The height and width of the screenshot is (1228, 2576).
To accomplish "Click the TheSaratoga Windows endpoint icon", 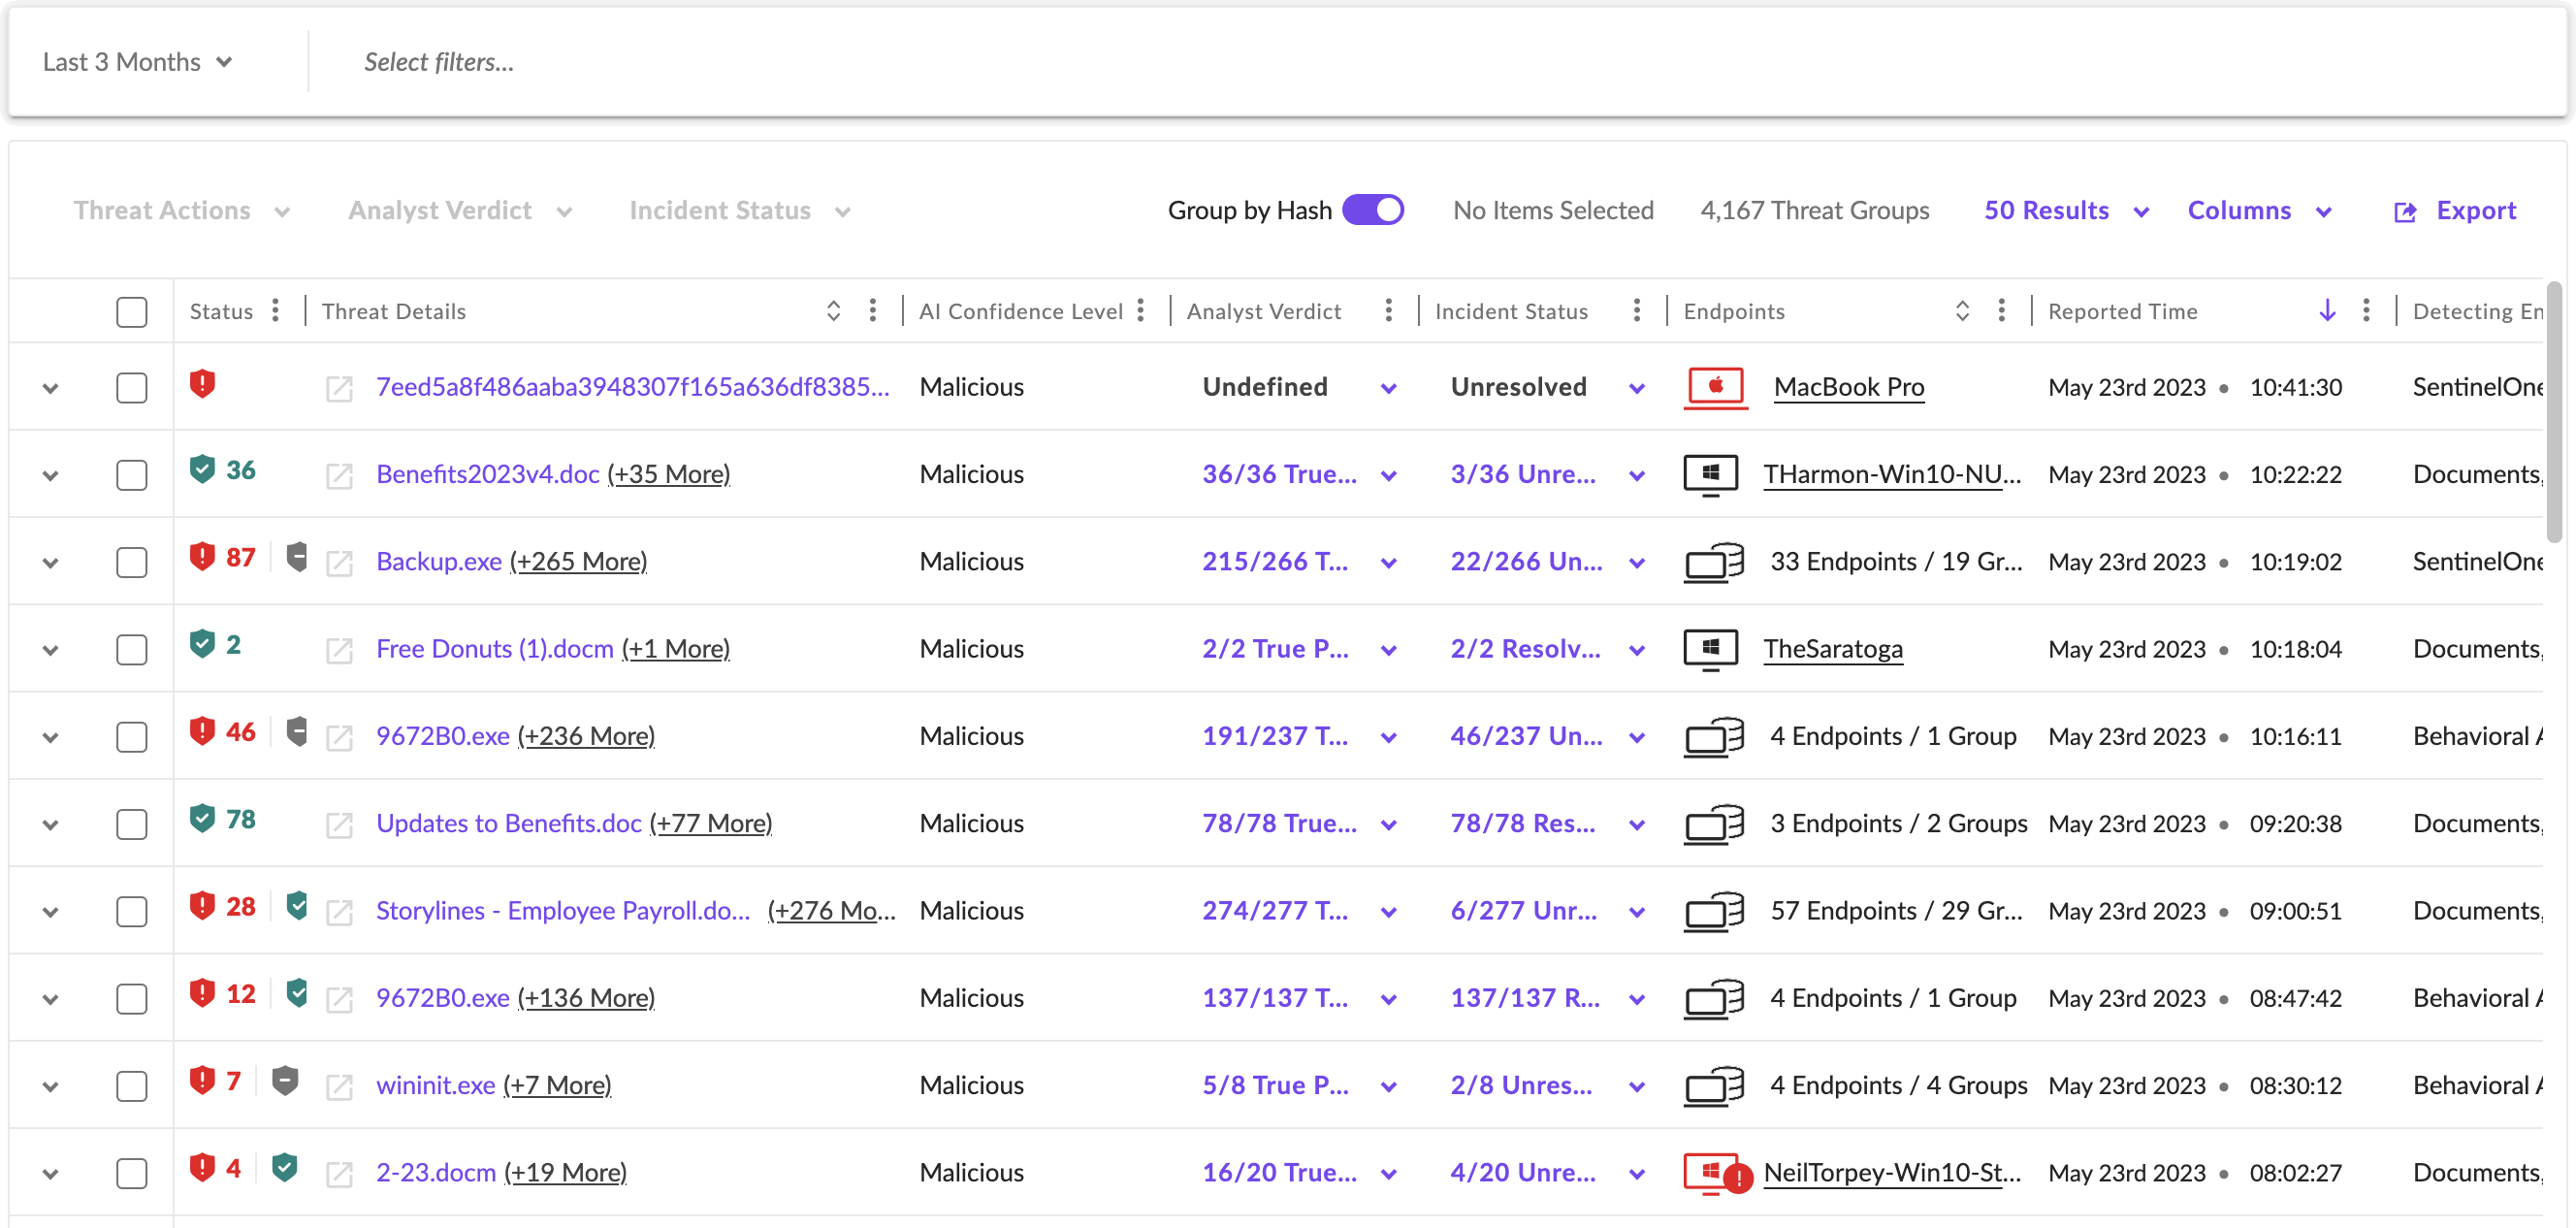I will click(1711, 649).
